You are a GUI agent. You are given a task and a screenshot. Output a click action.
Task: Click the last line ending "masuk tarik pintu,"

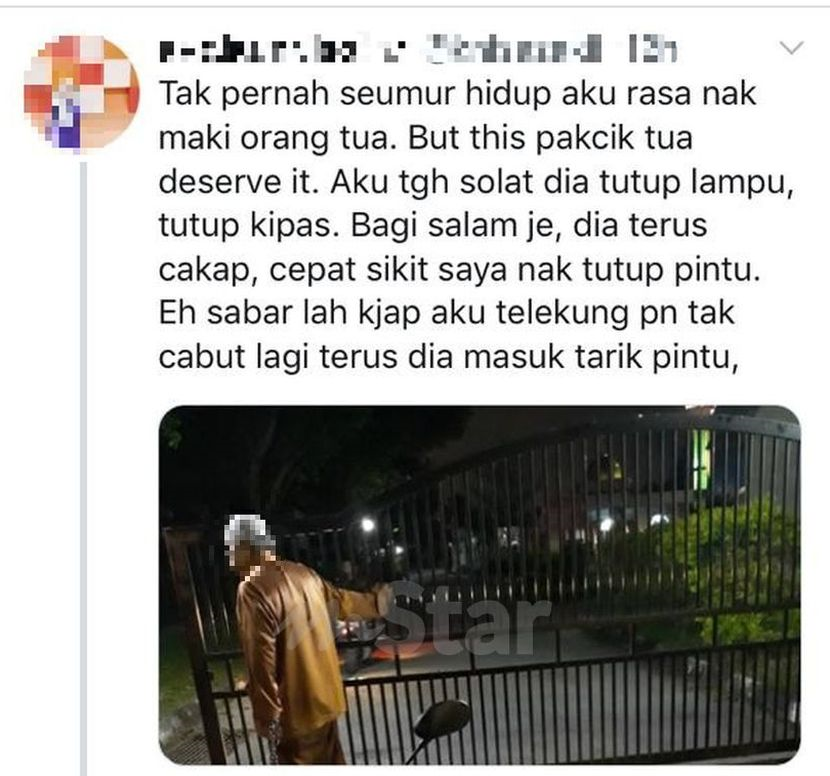click(x=448, y=357)
